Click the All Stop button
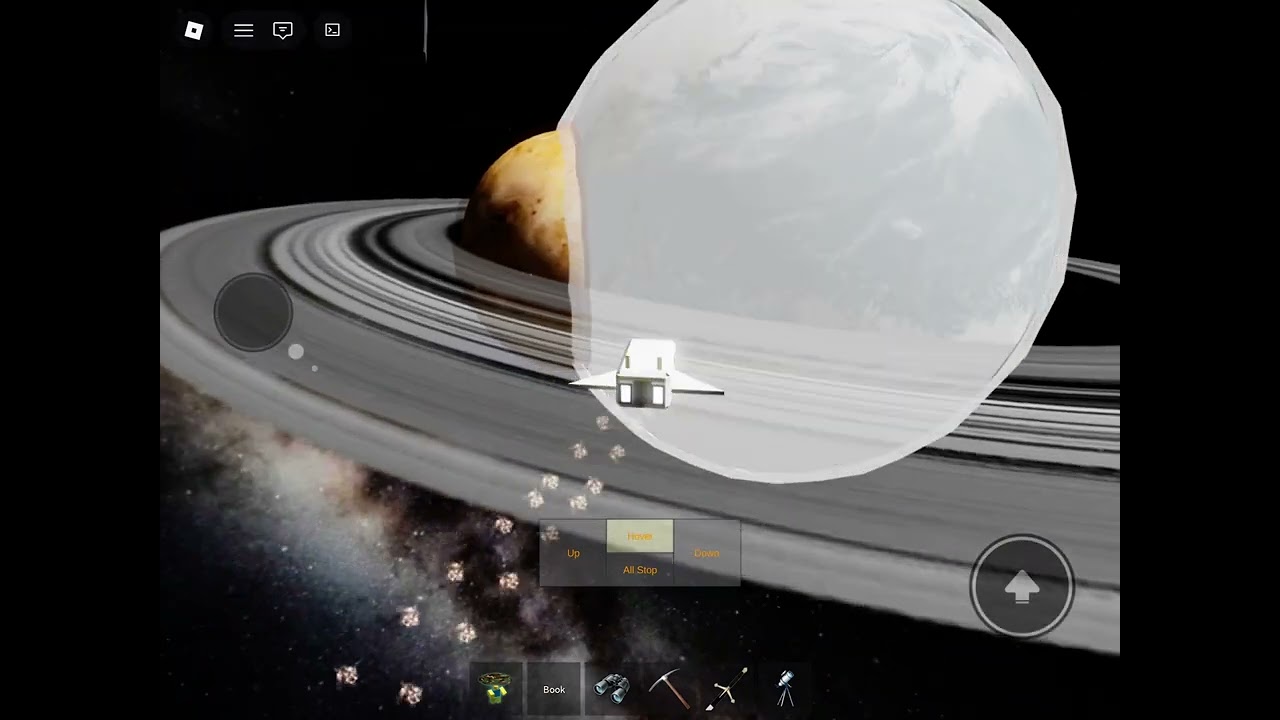Screen dimensions: 1280x720 tap(640, 570)
